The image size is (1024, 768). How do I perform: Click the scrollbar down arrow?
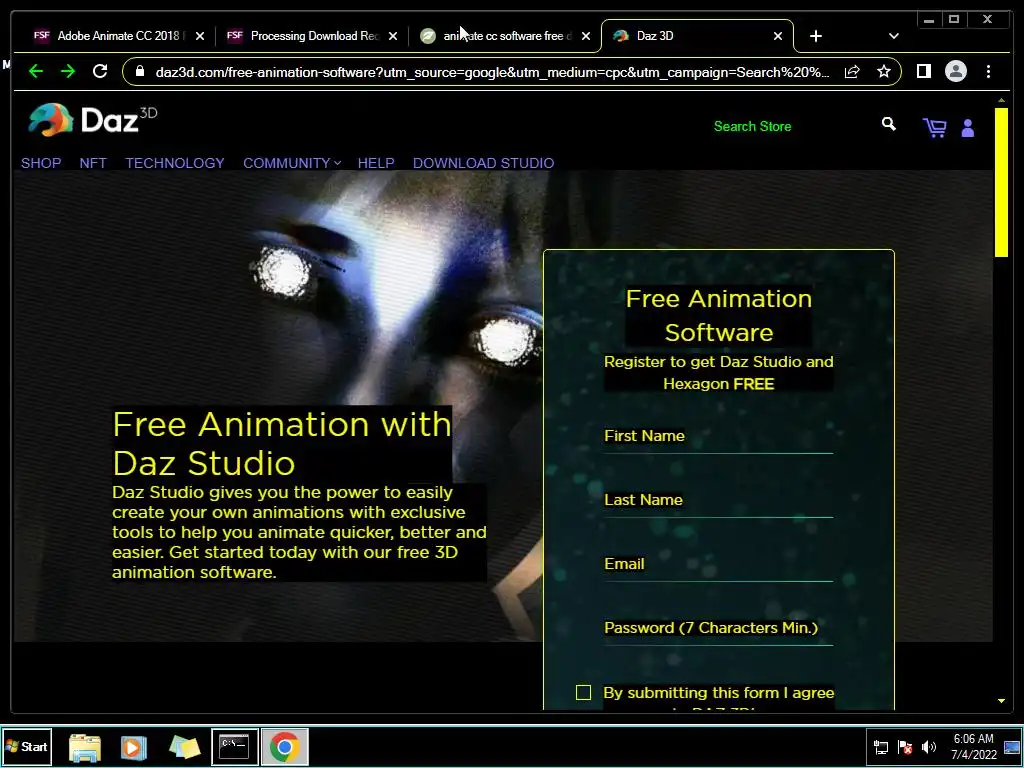[1001, 701]
